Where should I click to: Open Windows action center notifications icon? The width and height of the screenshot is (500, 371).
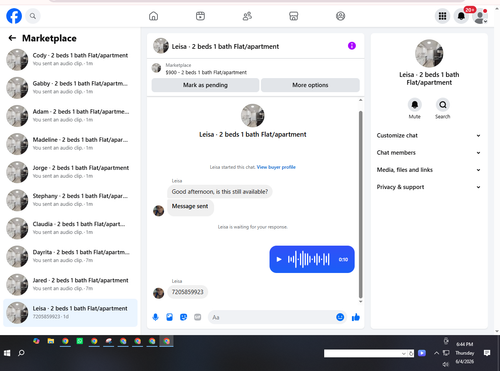coord(487,353)
